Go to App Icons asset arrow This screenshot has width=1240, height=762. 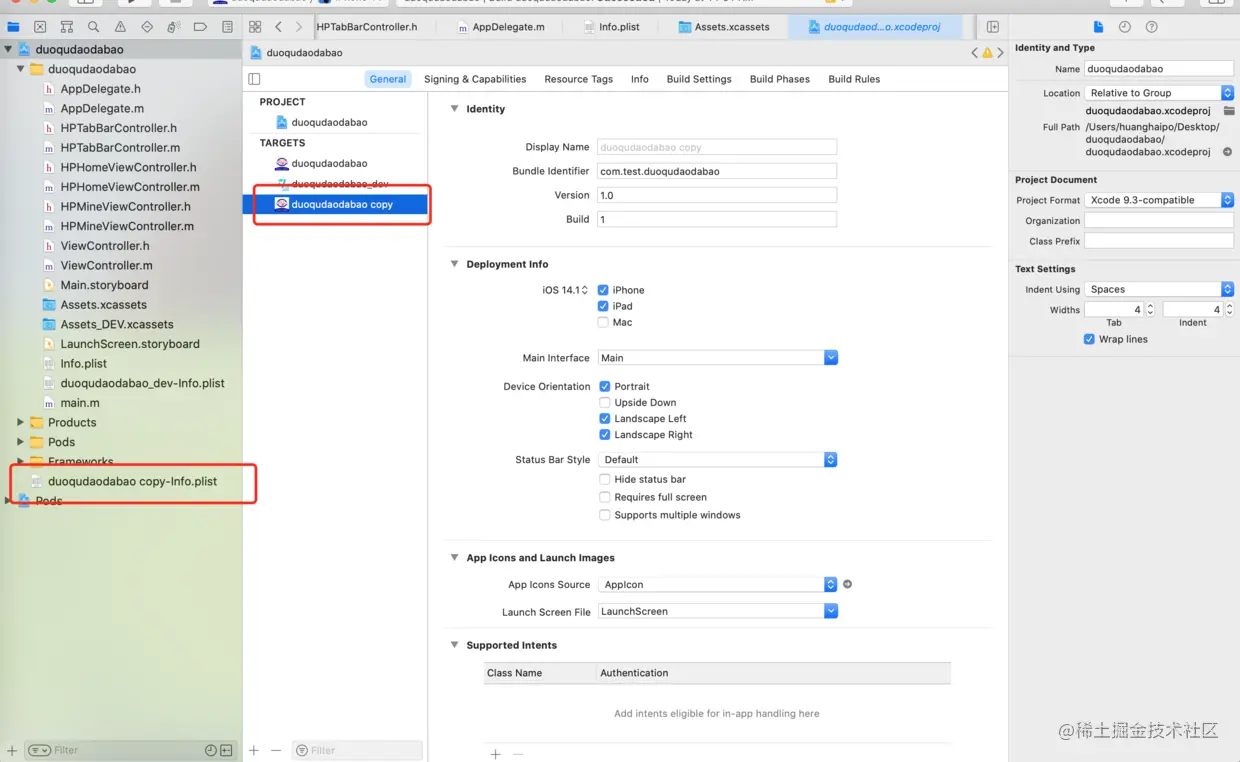click(x=847, y=584)
